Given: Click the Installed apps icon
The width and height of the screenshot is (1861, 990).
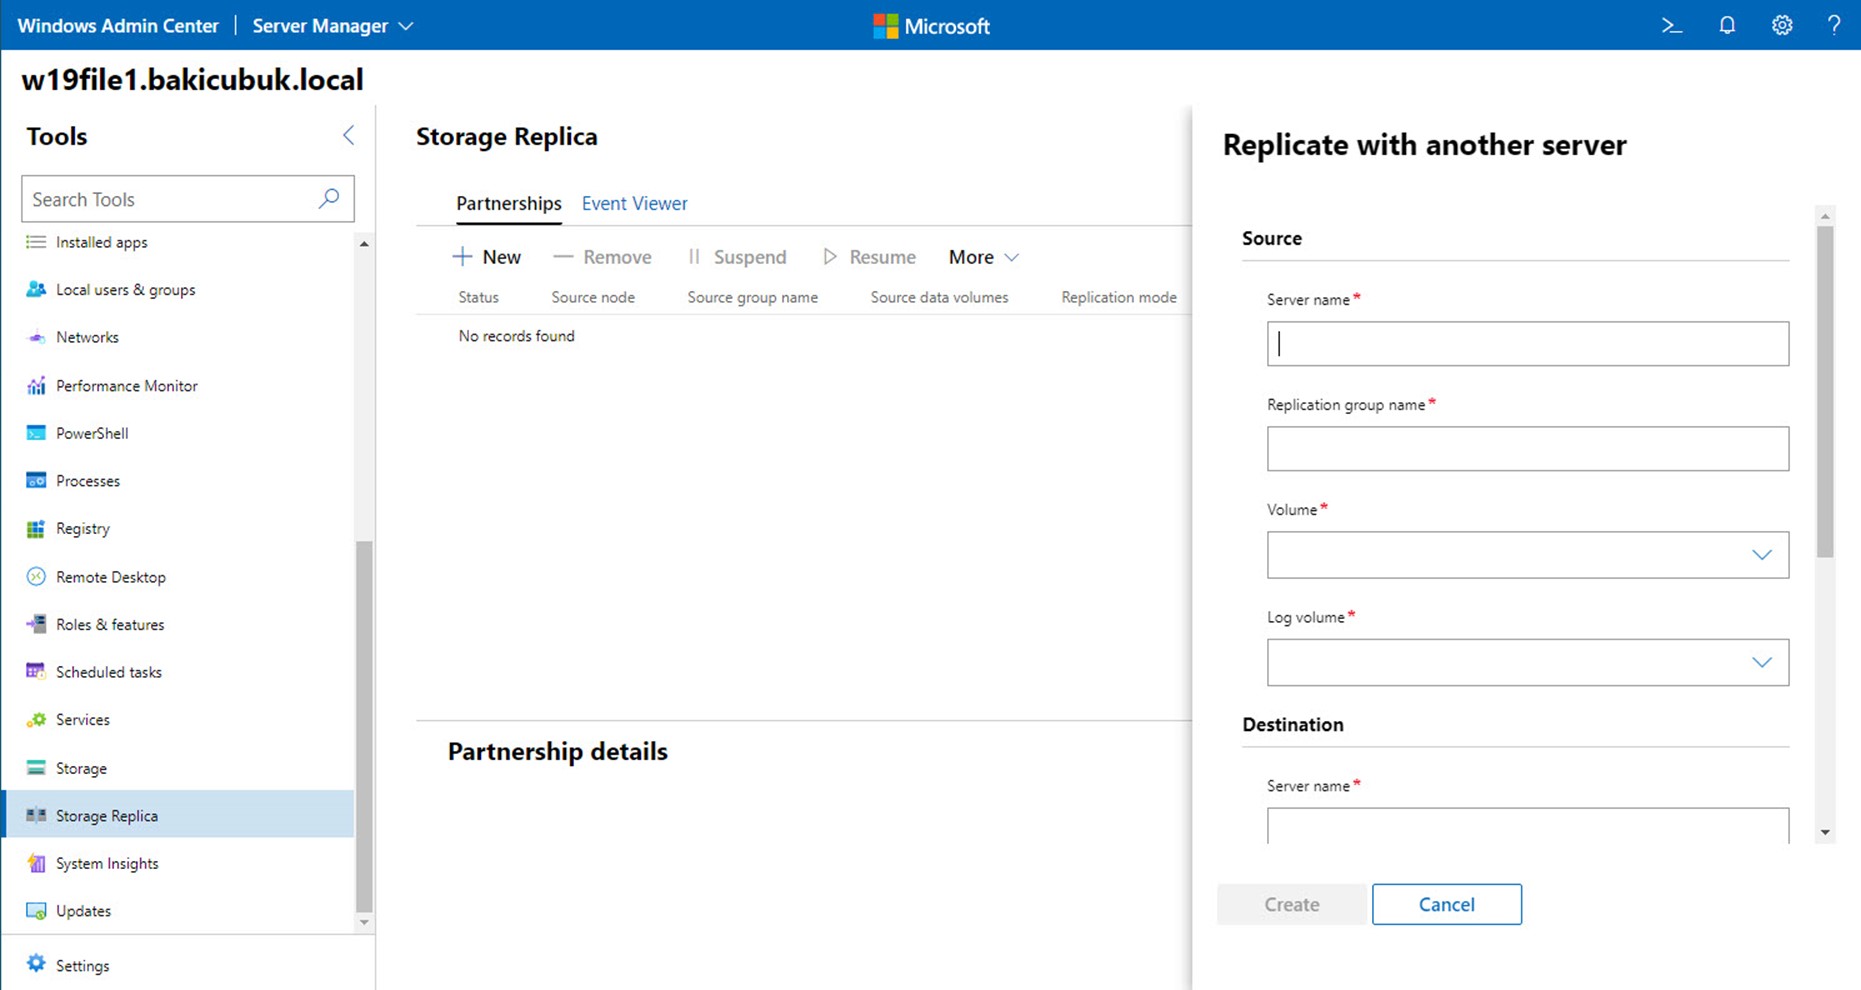Looking at the screenshot, I should click(36, 242).
